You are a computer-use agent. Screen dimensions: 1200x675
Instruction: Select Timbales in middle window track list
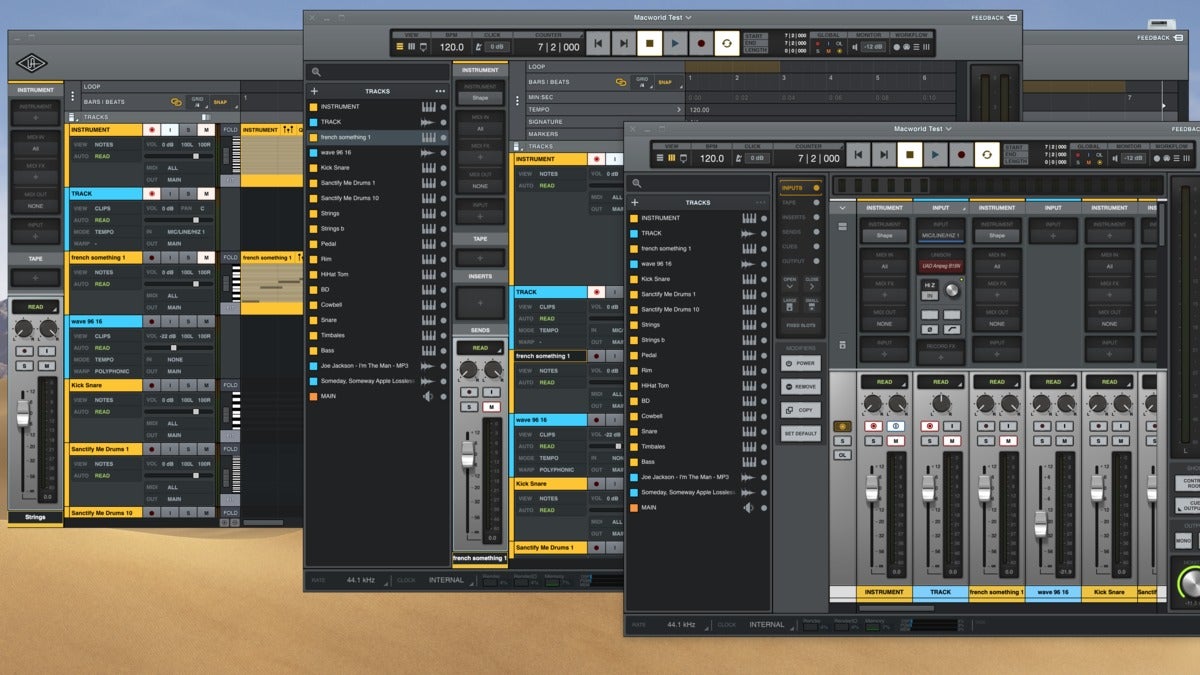378,335
